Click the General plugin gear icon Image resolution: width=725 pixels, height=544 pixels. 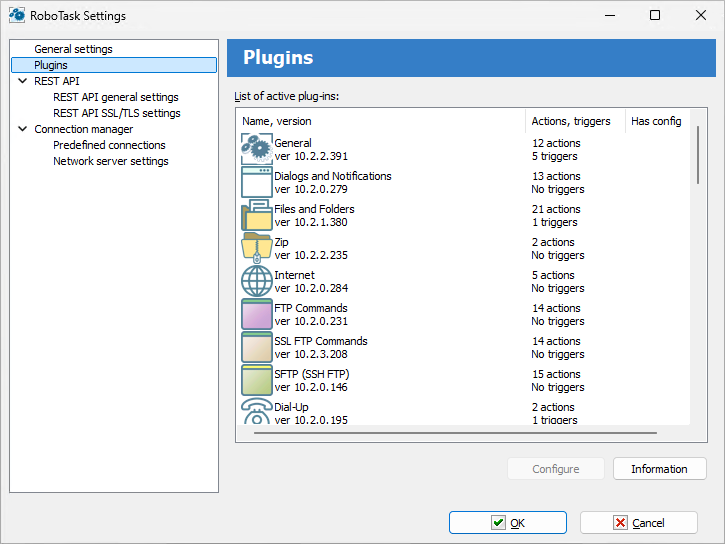[x=257, y=149]
